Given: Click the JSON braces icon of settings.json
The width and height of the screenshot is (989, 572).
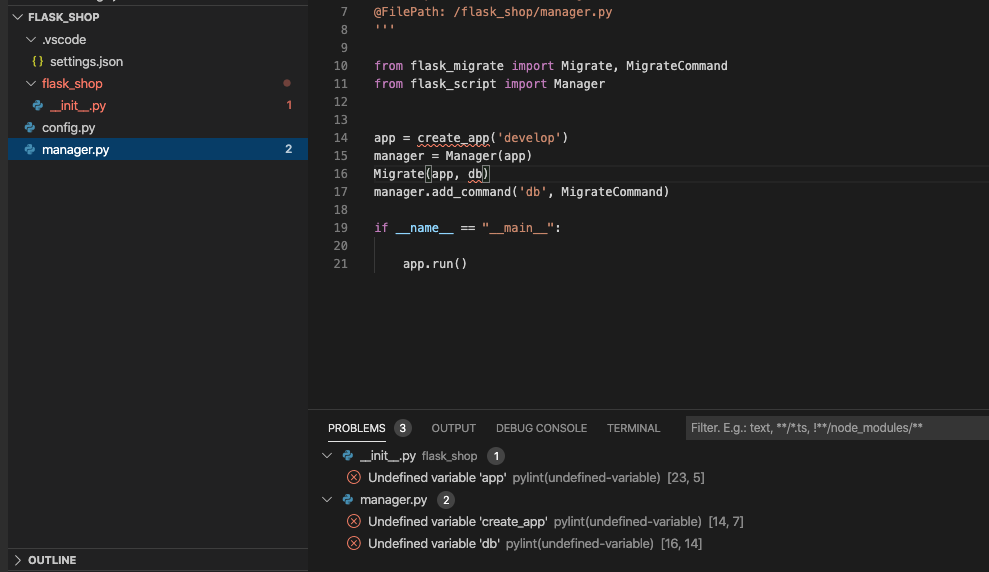Looking at the screenshot, I should pos(38,61).
